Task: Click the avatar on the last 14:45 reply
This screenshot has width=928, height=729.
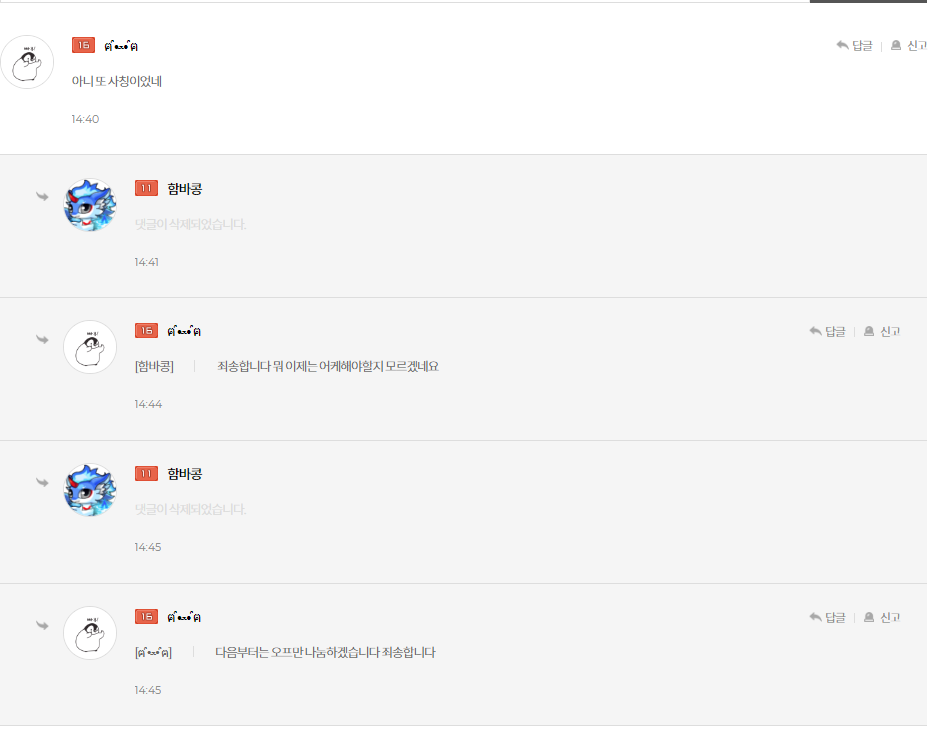Action: (x=90, y=633)
